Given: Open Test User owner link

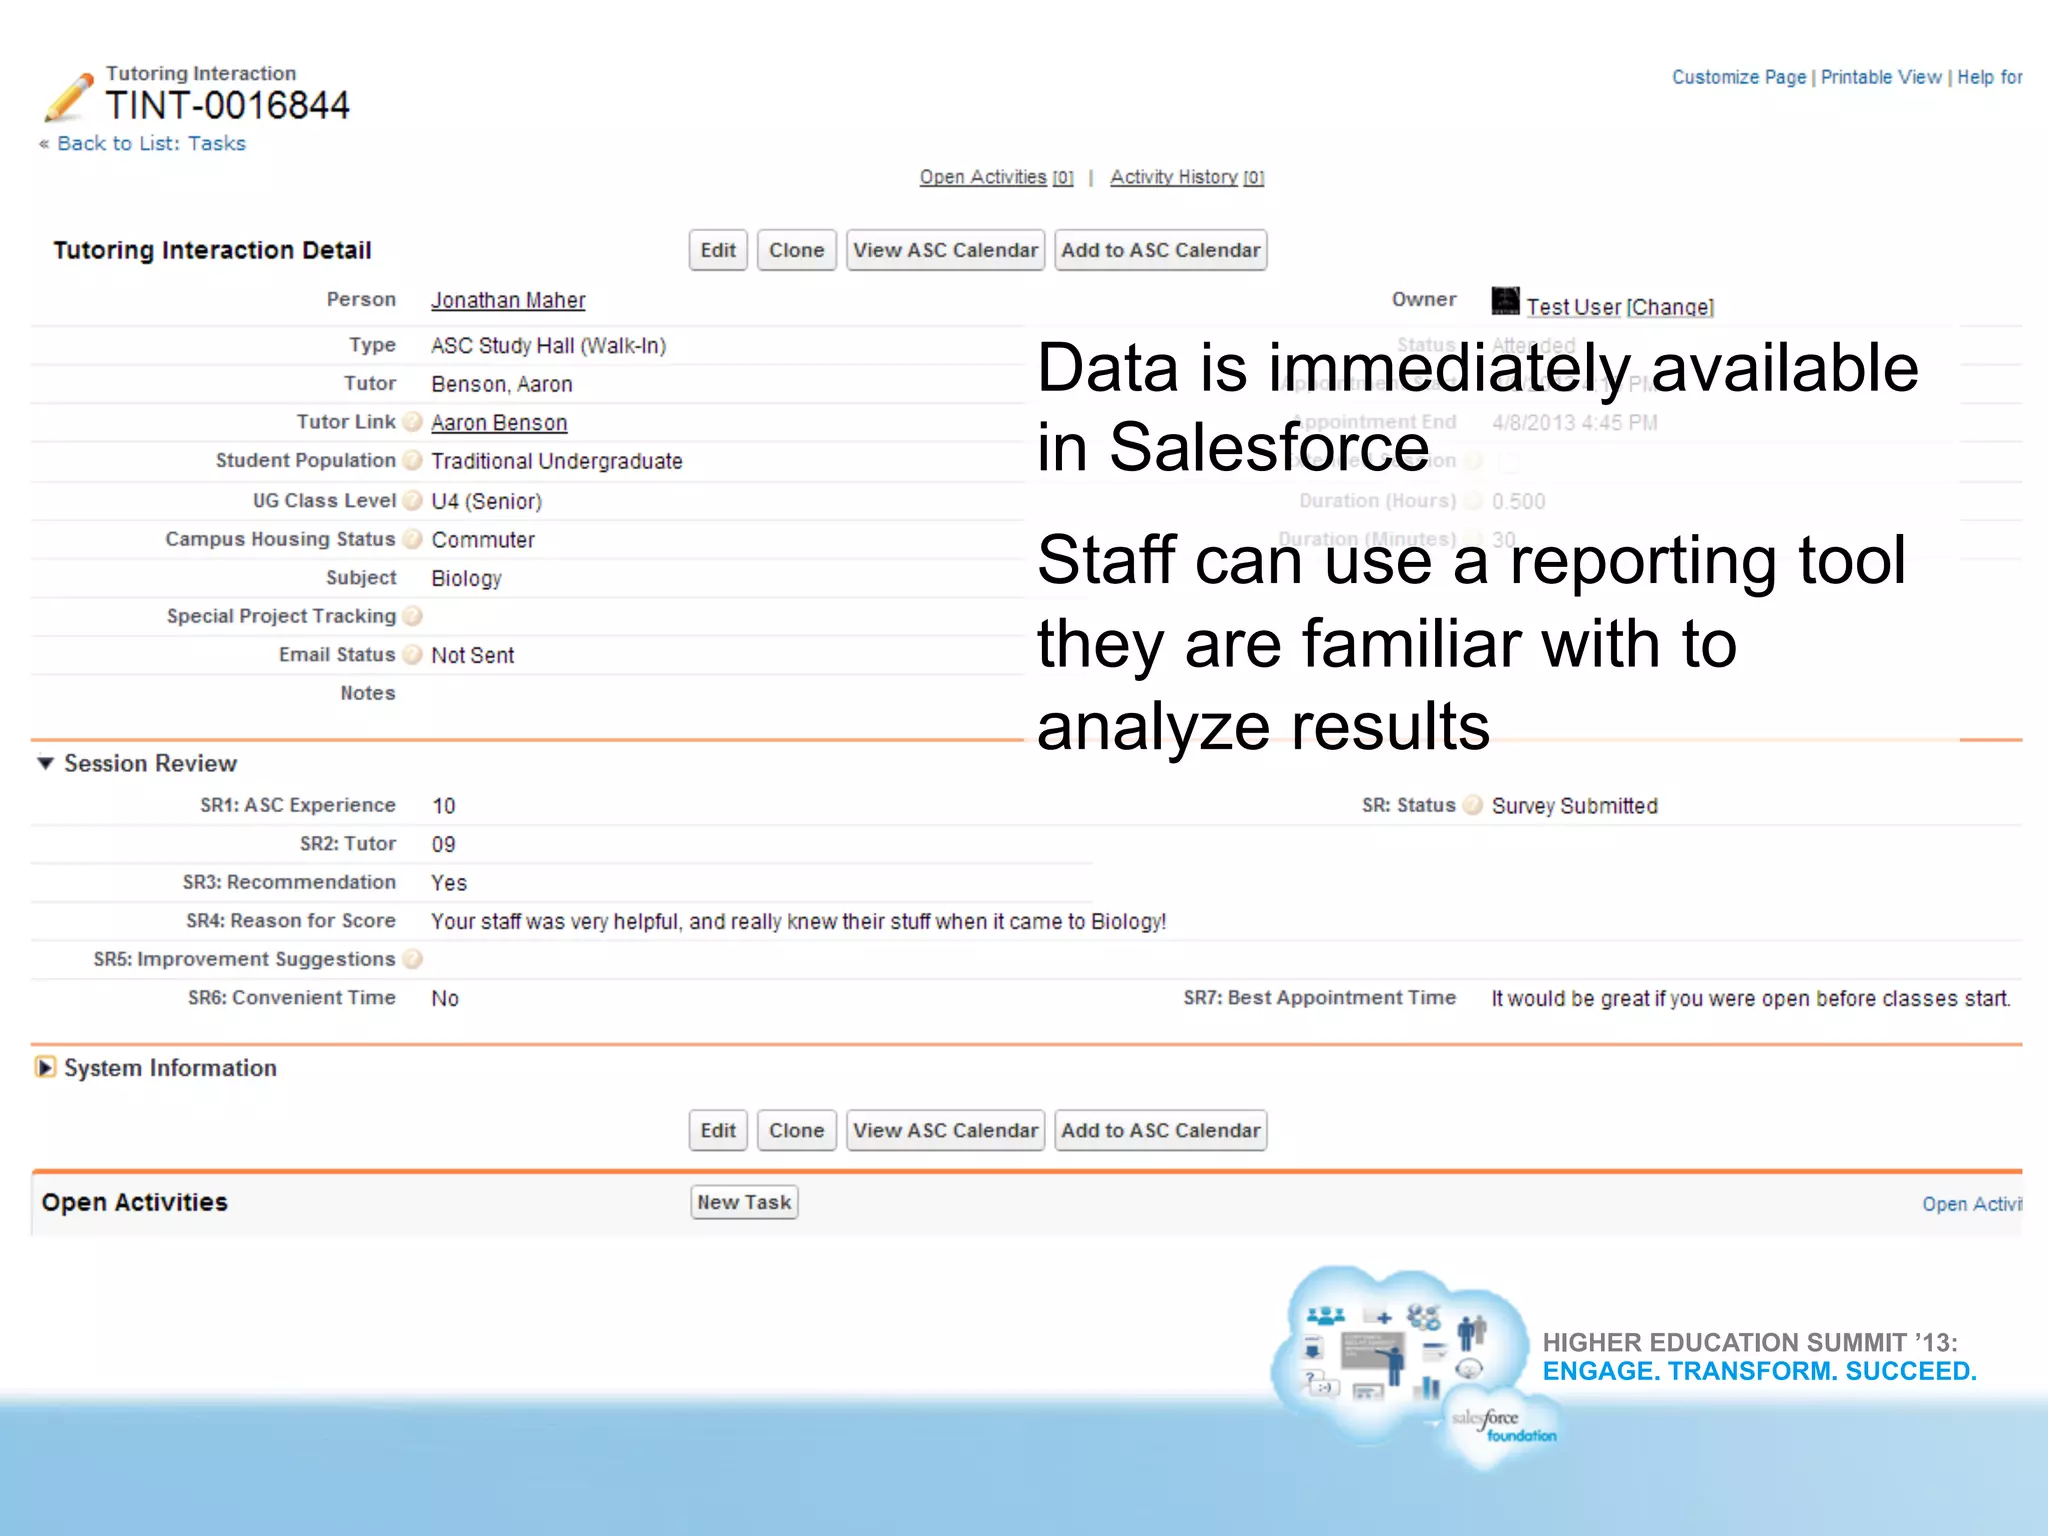Looking at the screenshot, I should tap(1573, 307).
